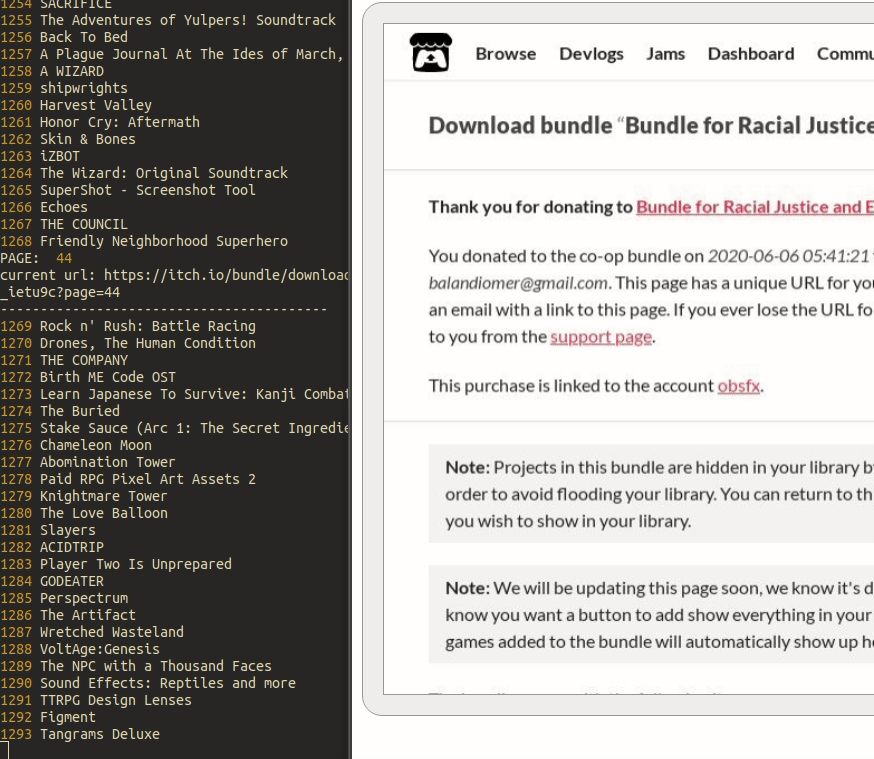Screen dimensions: 874x759
Task: Select line 1265 SuperShot - Screenshot Tool
Action: pos(128,190)
